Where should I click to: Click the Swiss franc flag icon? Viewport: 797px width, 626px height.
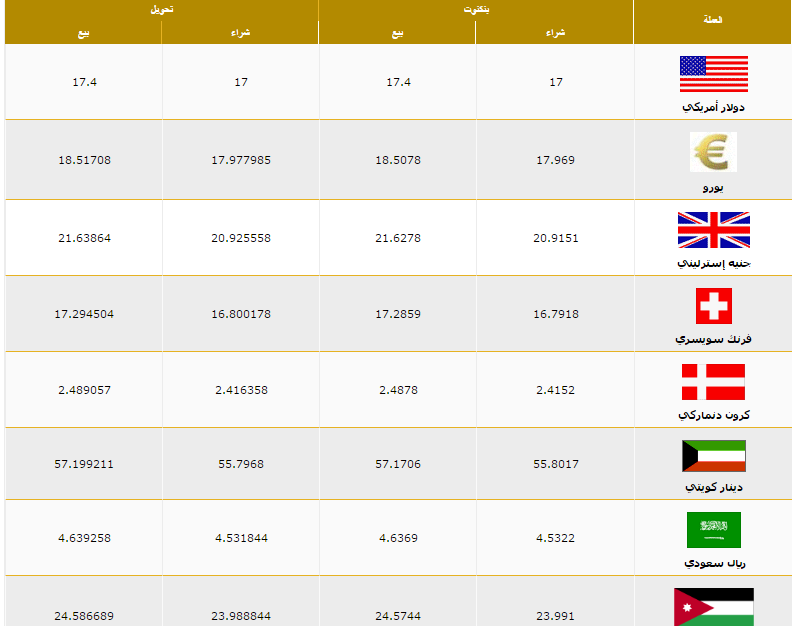[x=713, y=306]
